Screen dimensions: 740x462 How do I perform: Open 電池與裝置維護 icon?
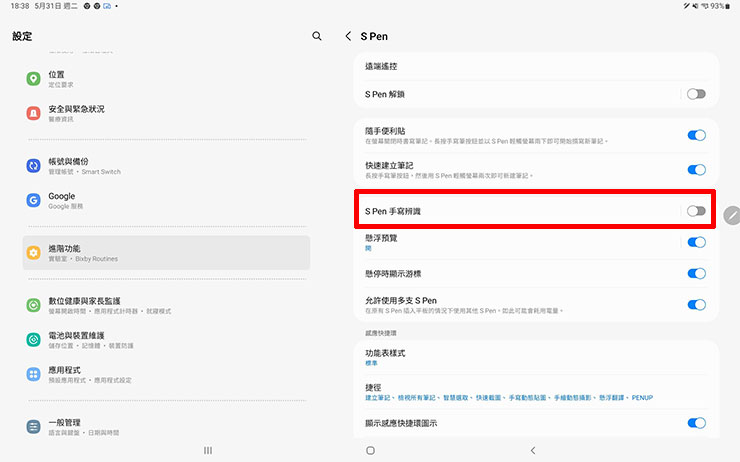tap(33, 339)
